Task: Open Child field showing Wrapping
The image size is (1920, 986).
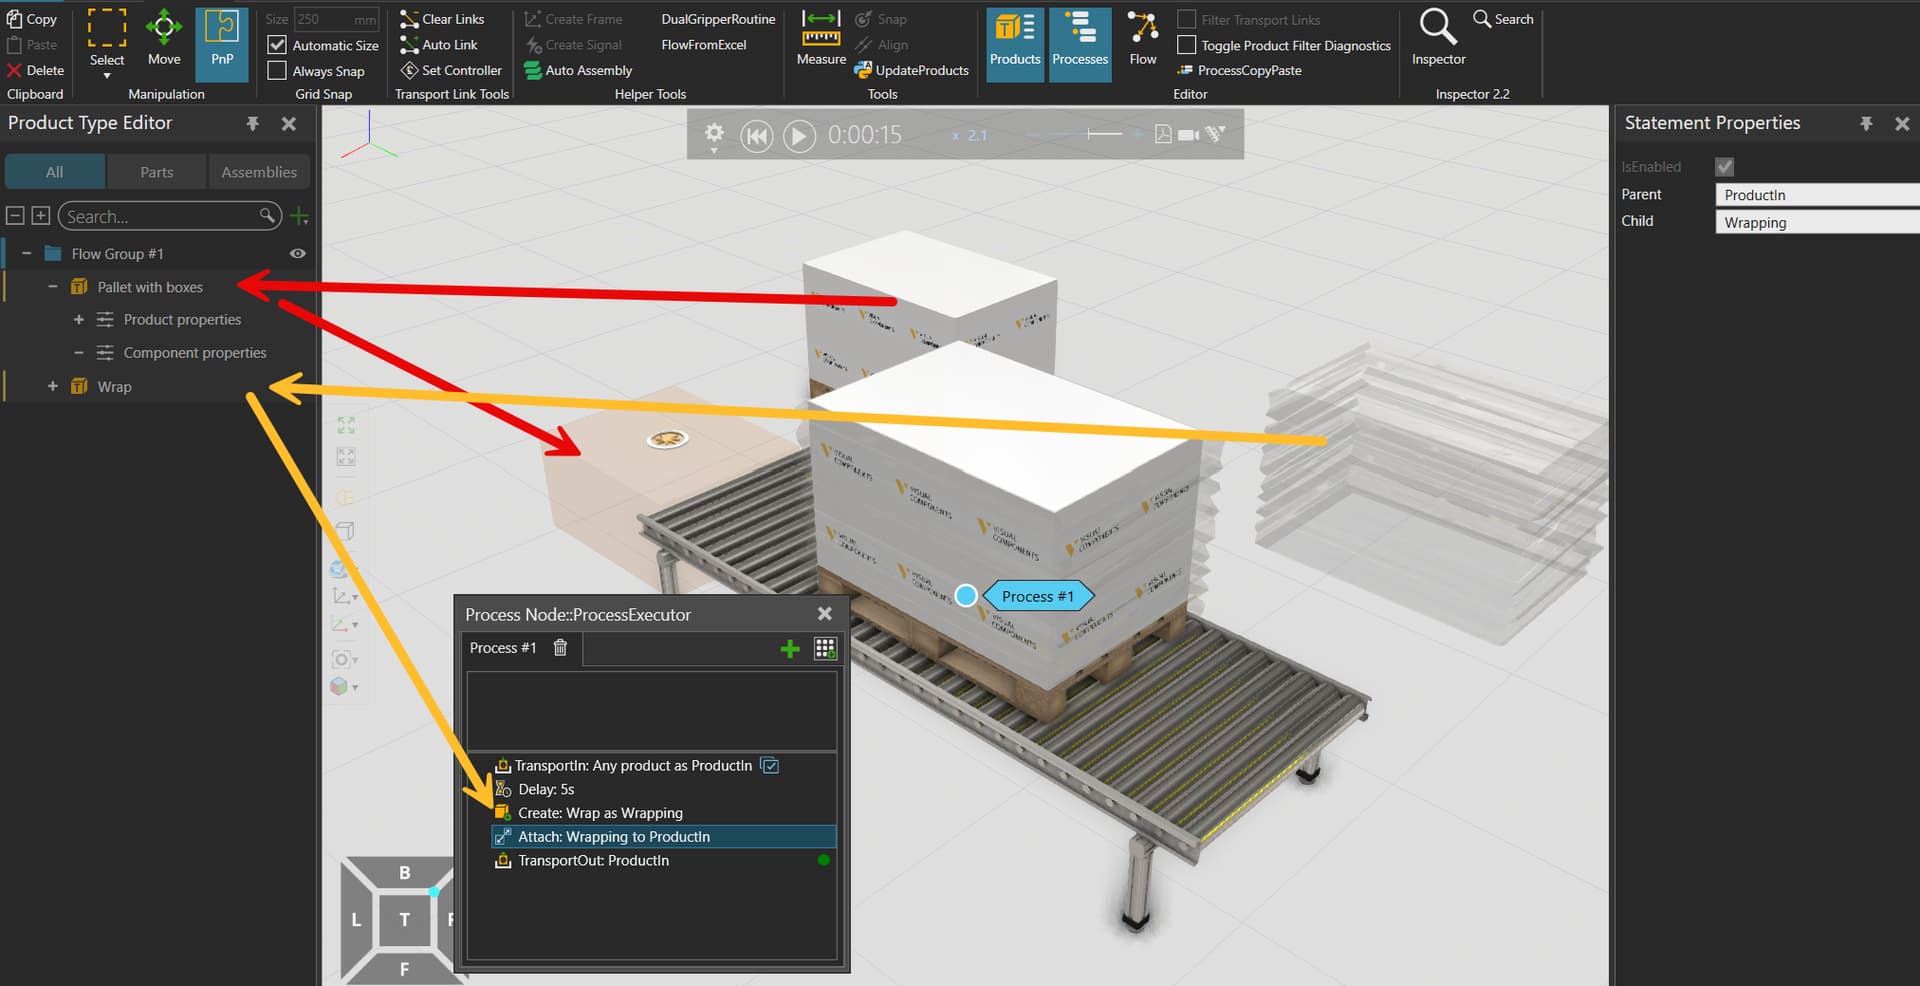Action: coord(1817,222)
